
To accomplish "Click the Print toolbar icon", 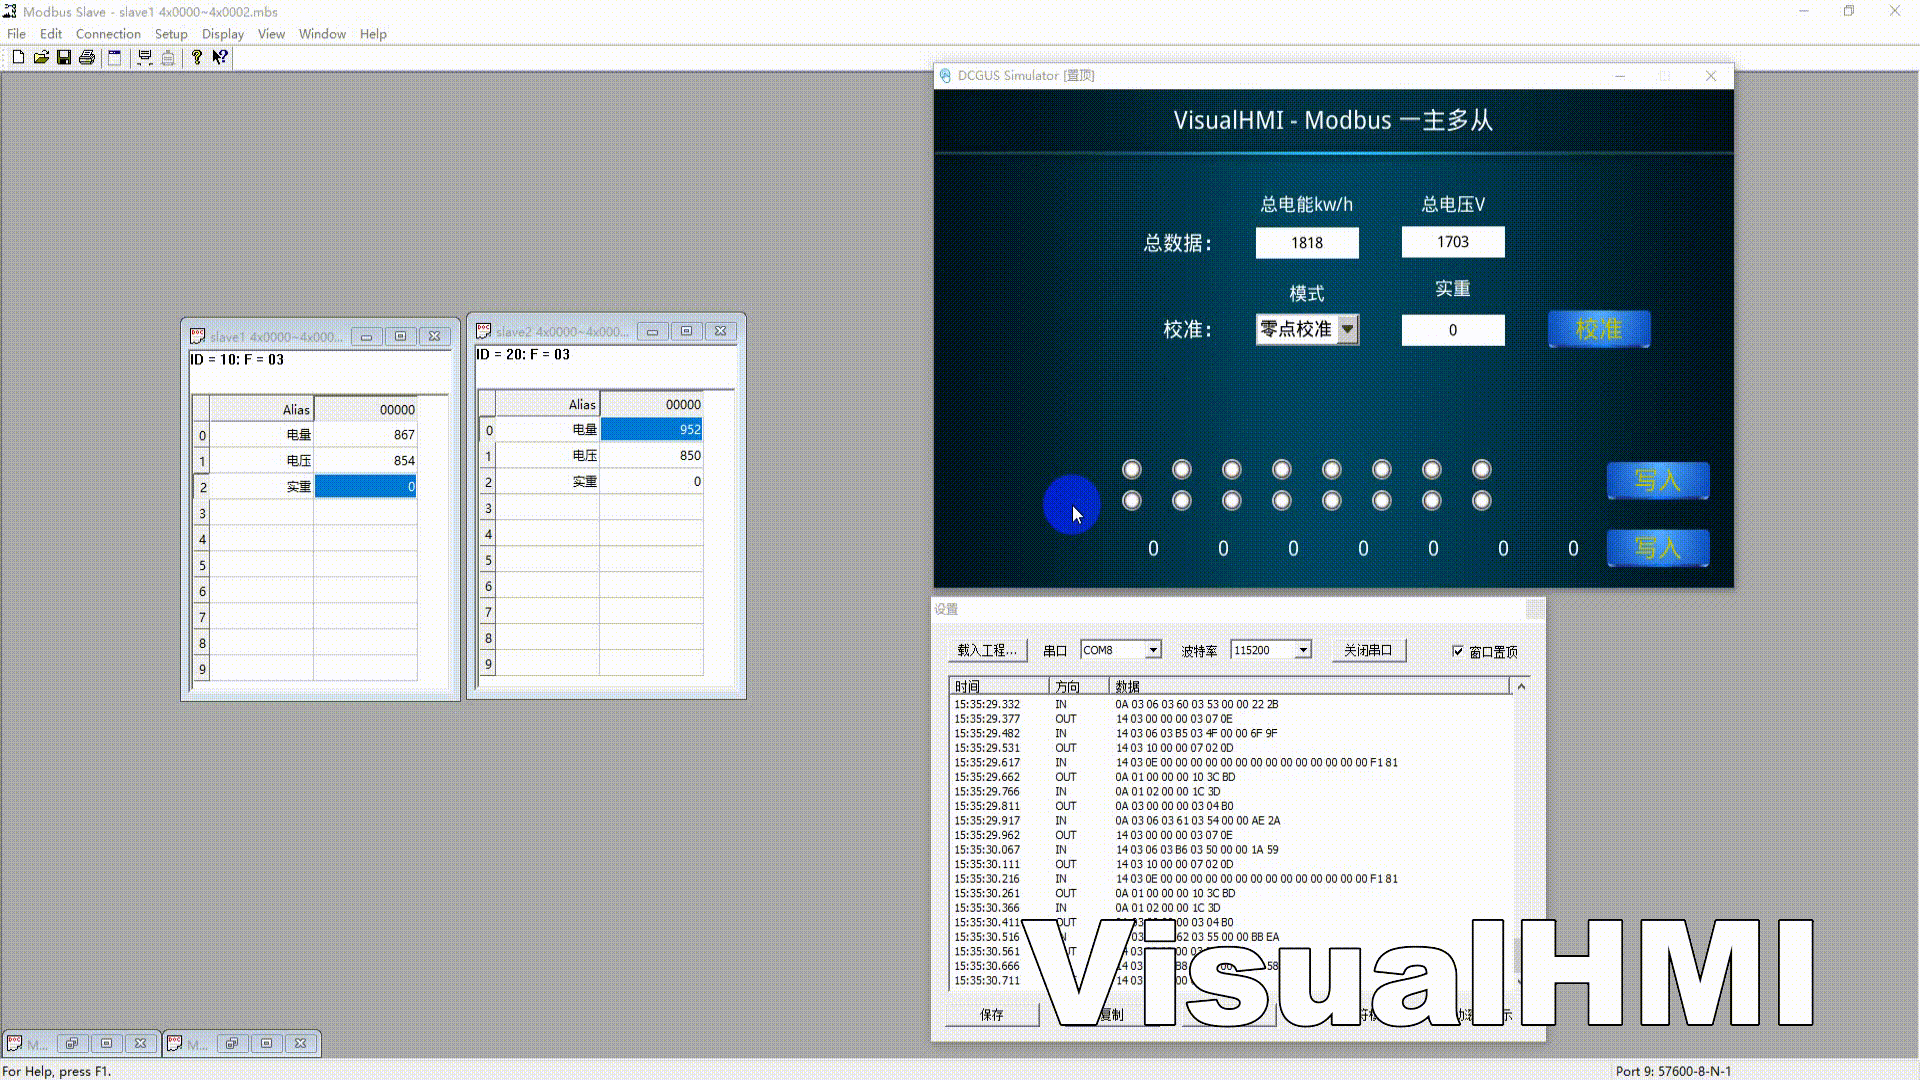I will pos(87,58).
